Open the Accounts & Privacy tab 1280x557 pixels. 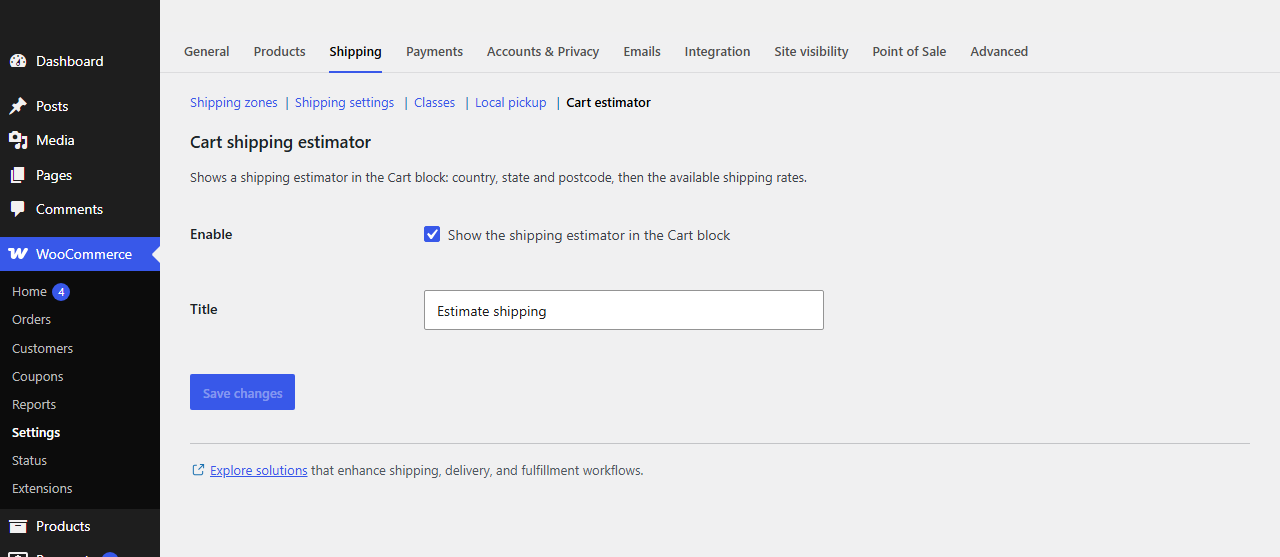click(x=543, y=51)
